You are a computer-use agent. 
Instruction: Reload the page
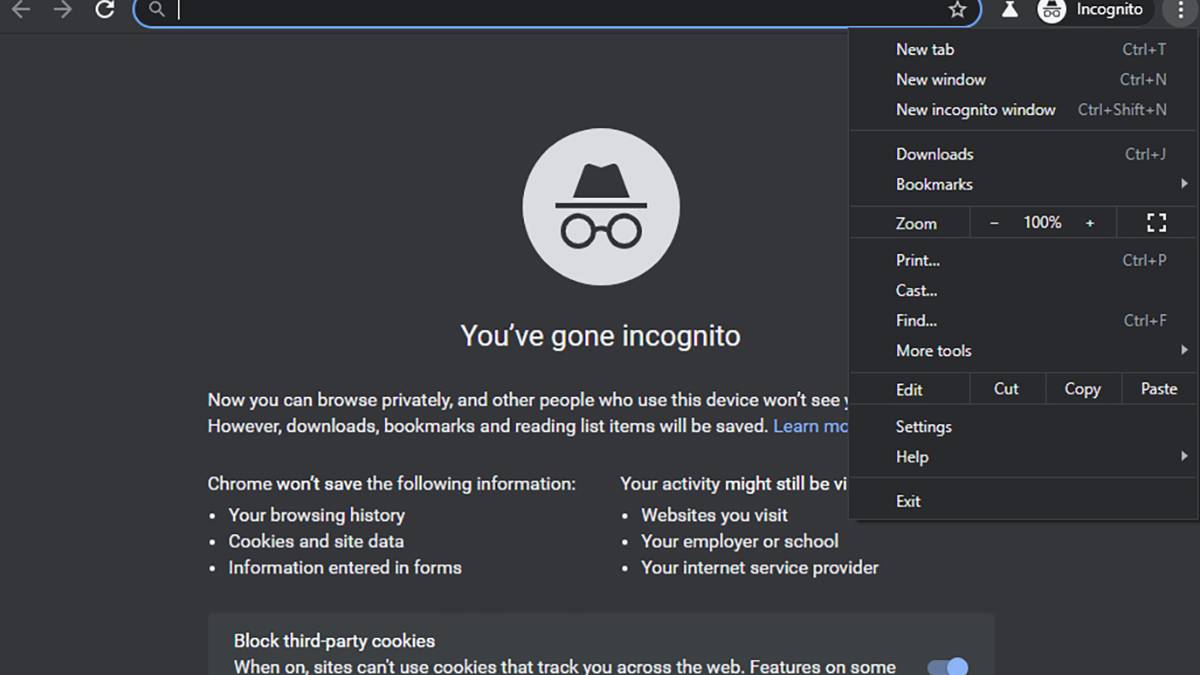tap(104, 10)
